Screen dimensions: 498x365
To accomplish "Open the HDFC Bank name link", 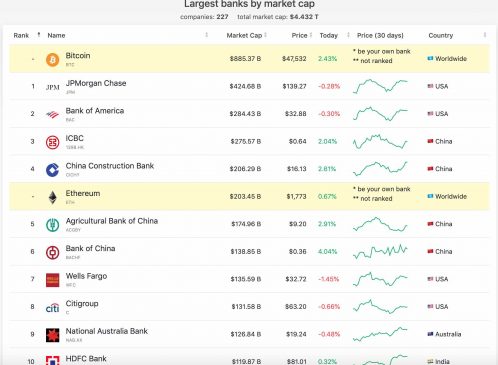I will (x=86, y=359).
